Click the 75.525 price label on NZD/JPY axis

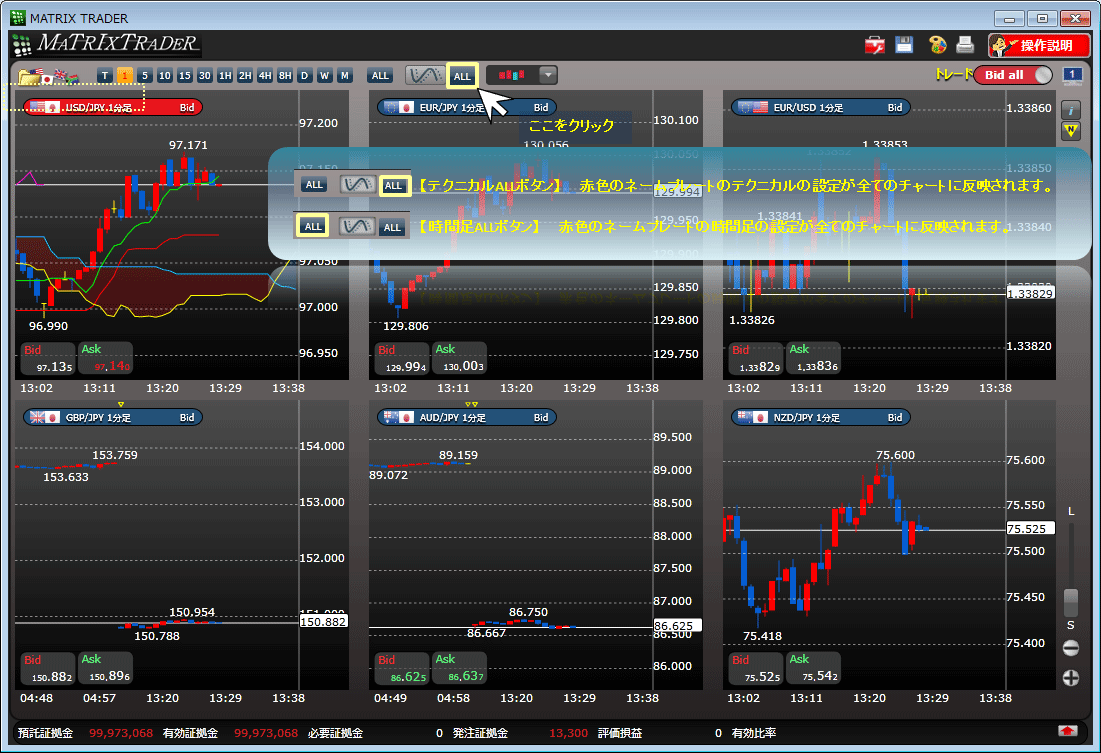pos(1030,528)
